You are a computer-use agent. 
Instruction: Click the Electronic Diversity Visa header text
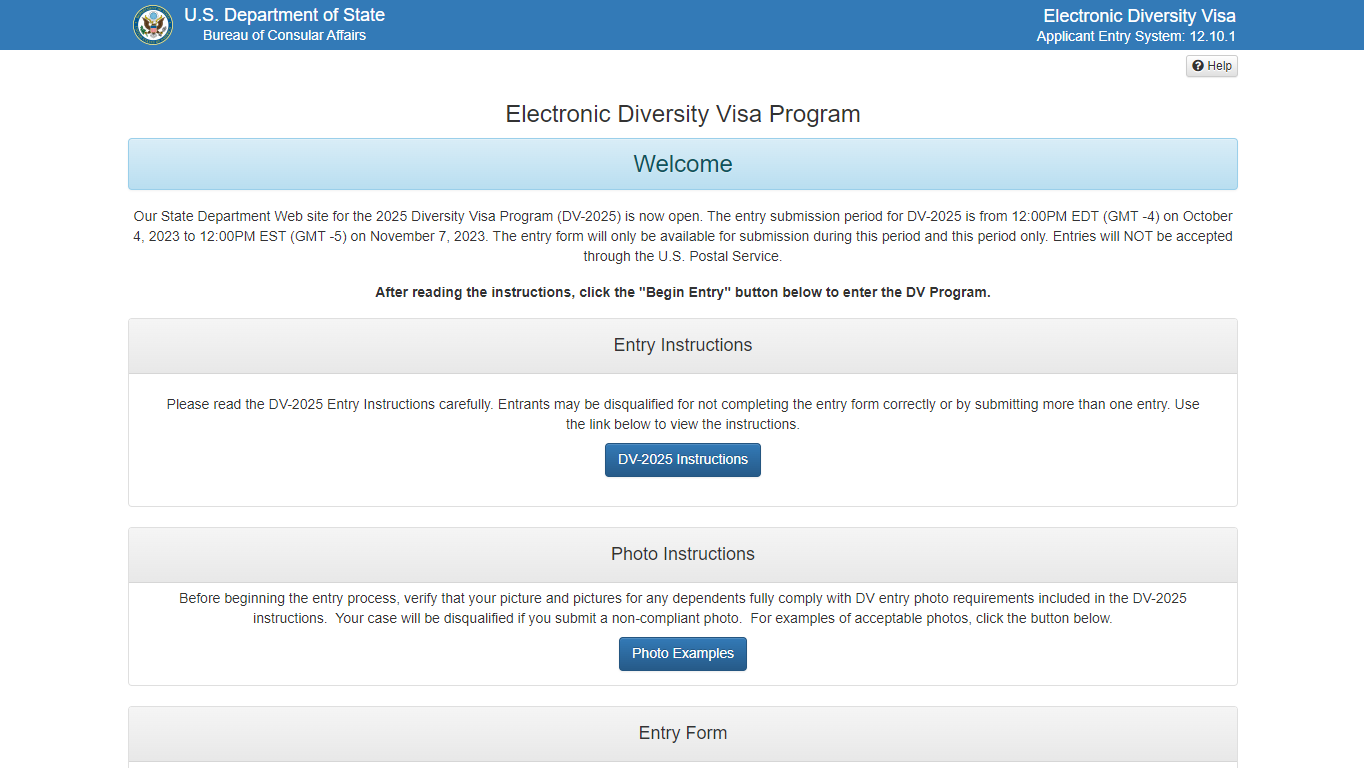tap(1139, 16)
